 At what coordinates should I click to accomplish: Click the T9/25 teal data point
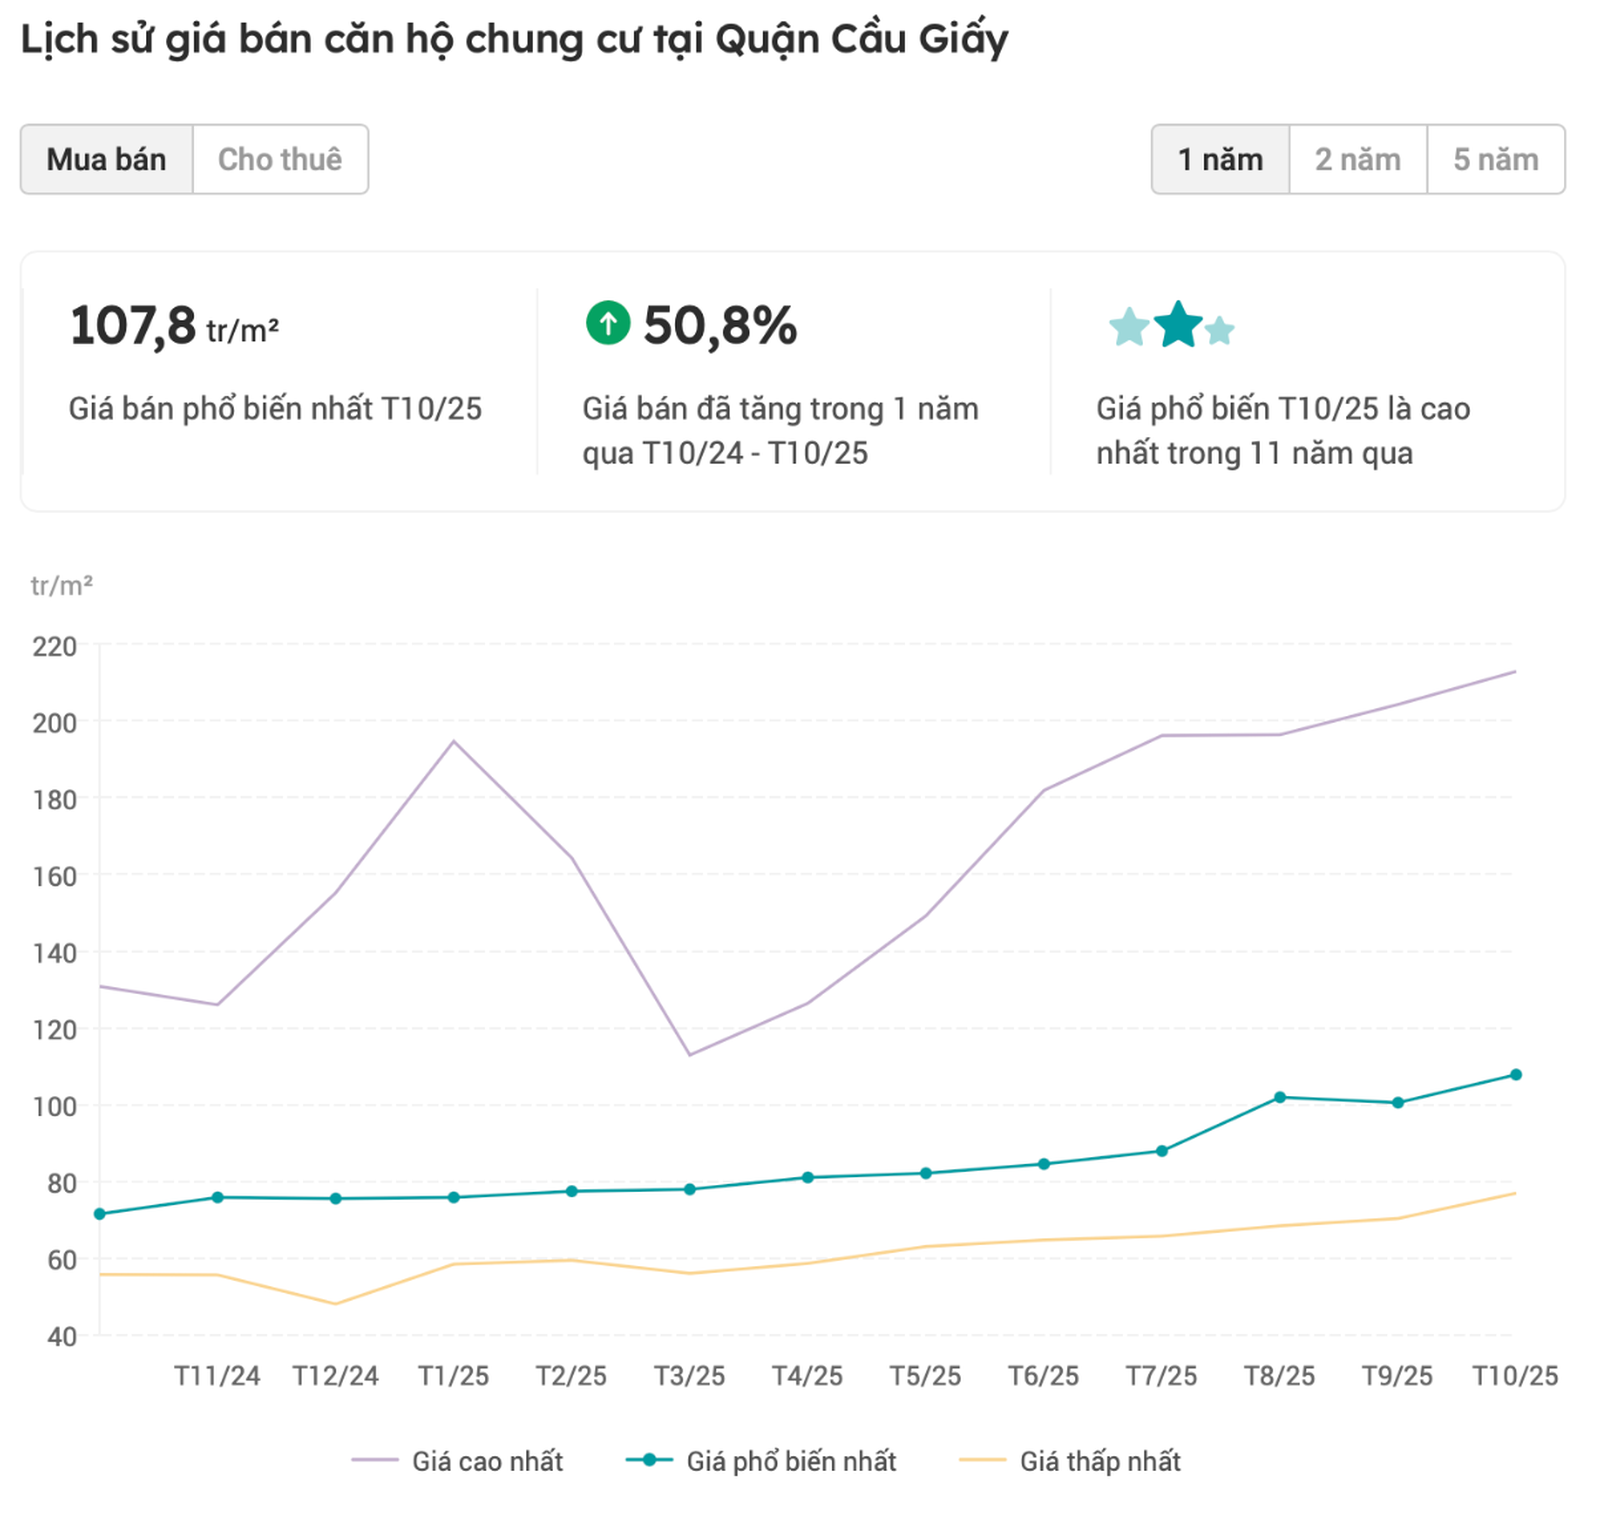point(1398,1103)
